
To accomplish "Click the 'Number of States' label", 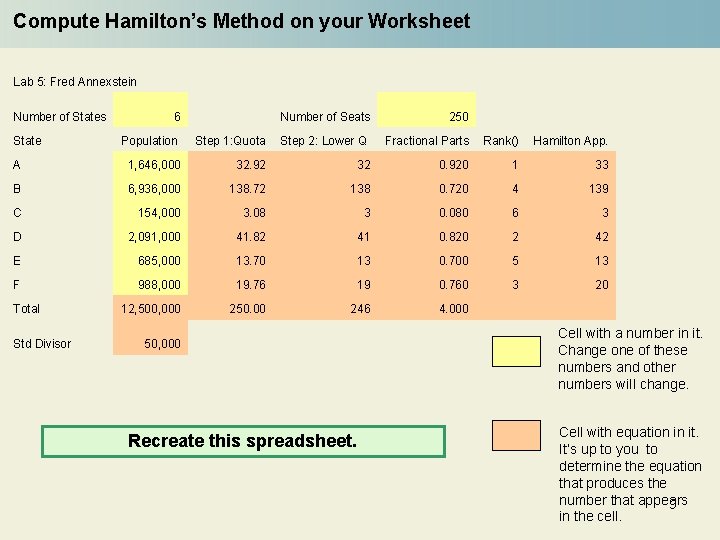I will point(60,117).
